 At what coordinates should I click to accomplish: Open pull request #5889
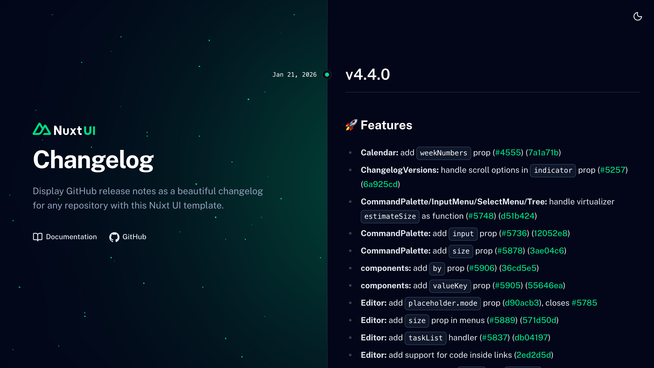(502, 321)
